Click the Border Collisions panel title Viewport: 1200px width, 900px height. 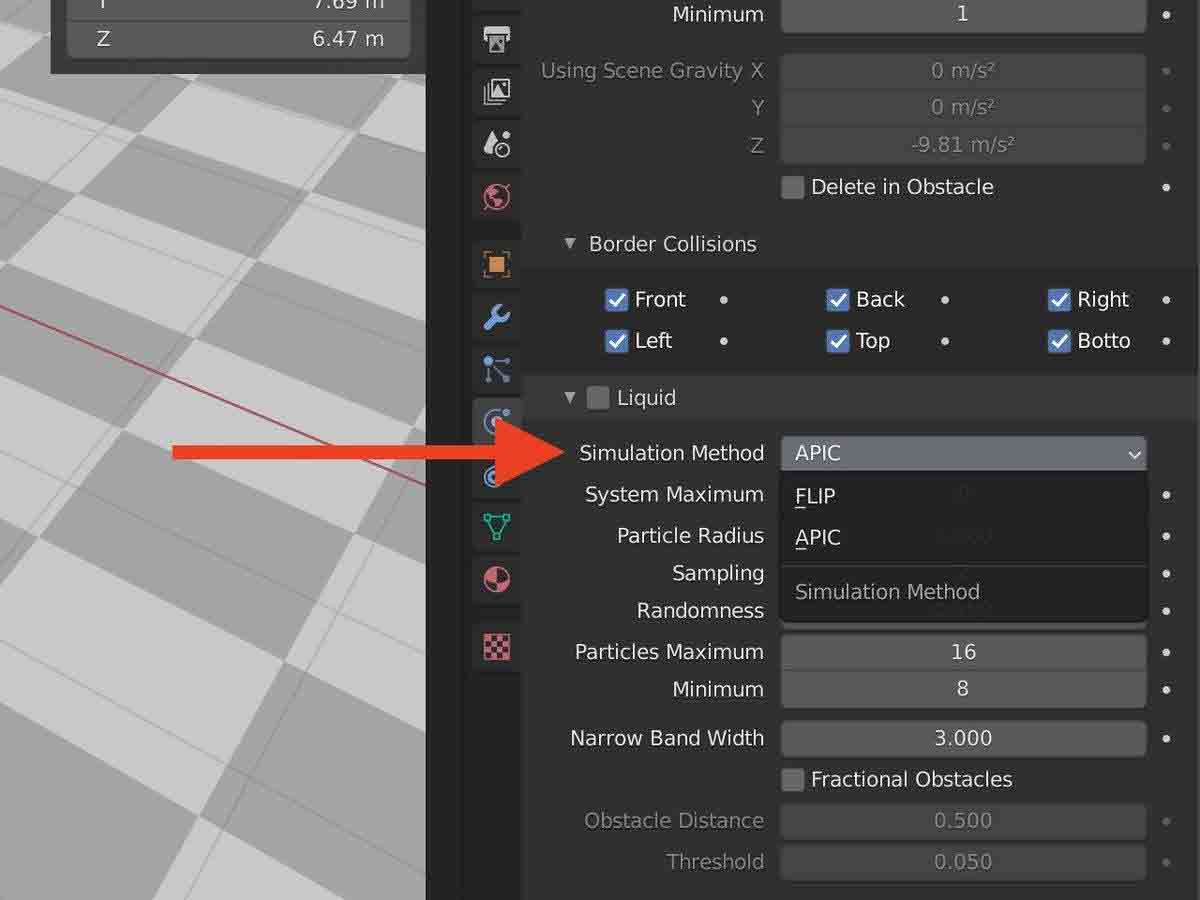pos(673,244)
